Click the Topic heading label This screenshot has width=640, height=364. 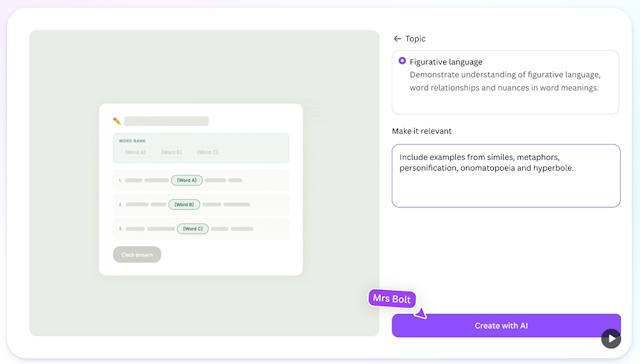415,39
